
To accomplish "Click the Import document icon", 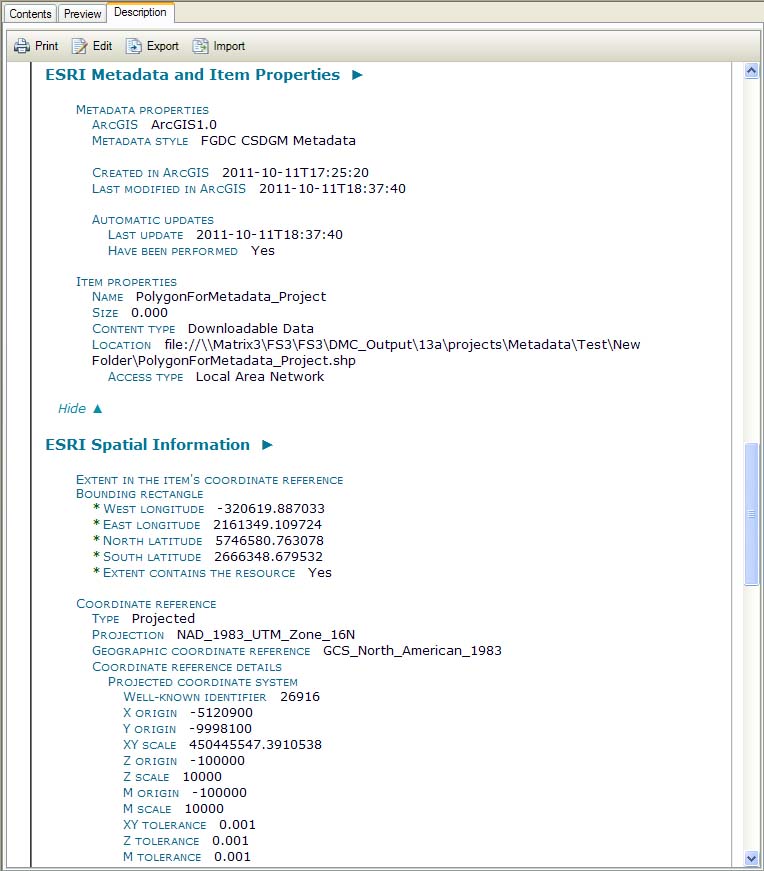I will point(200,46).
